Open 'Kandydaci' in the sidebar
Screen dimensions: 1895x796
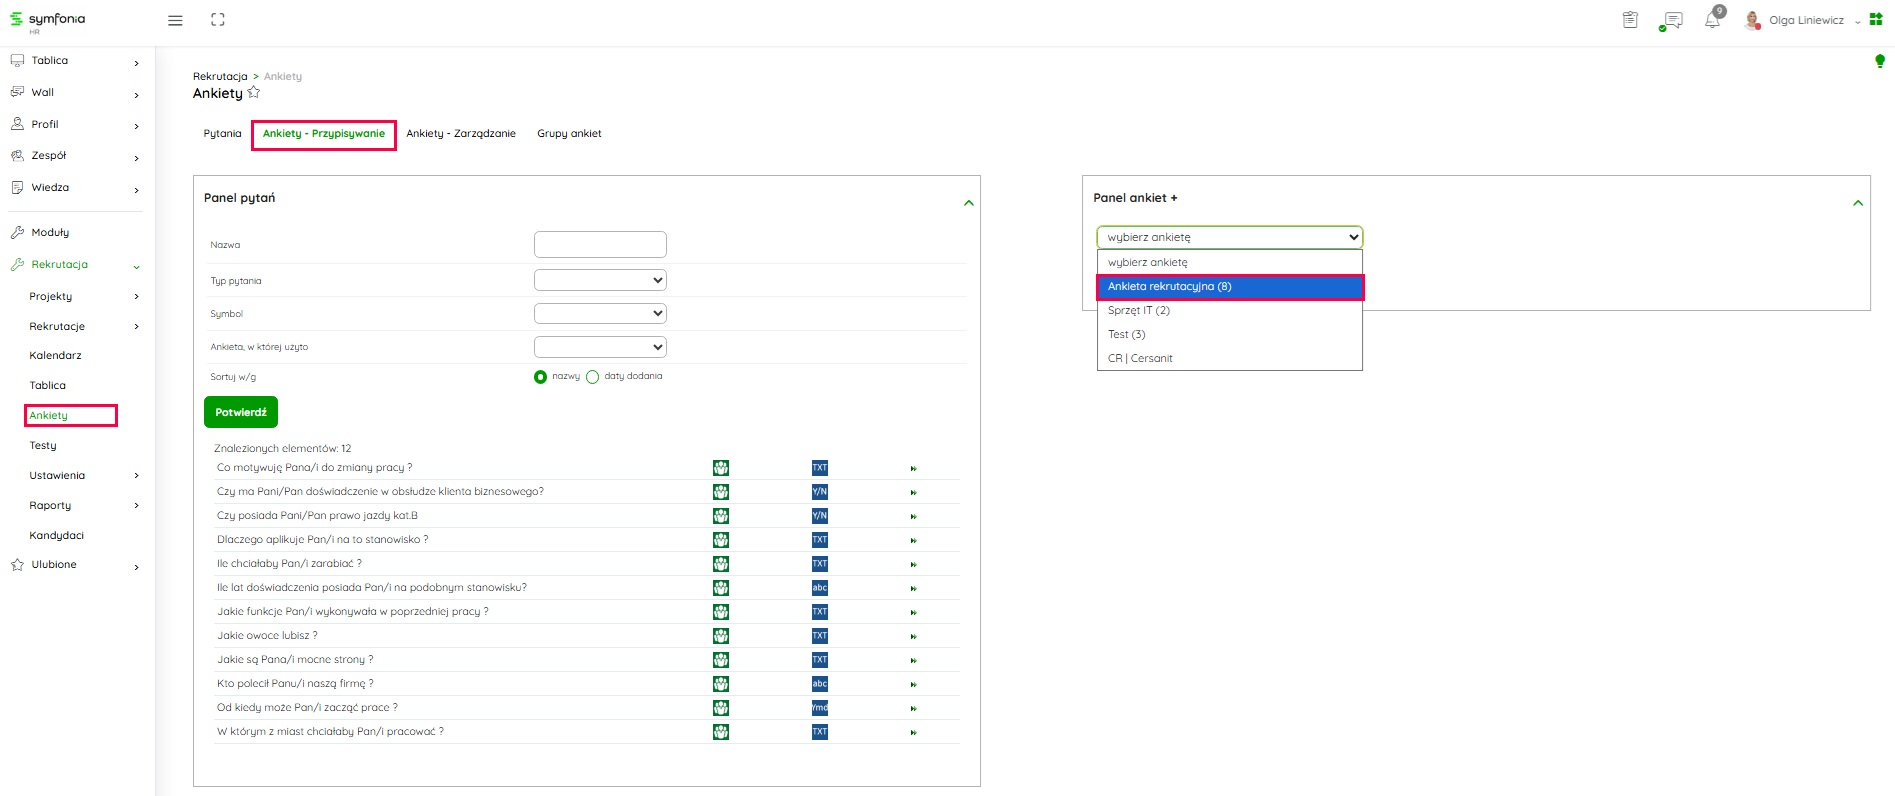click(57, 536)
